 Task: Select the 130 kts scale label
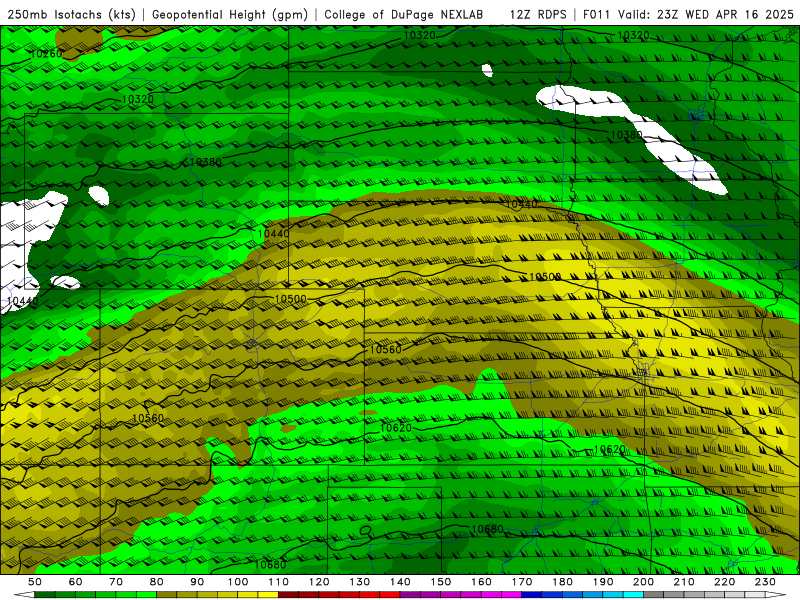click(360, 582)
